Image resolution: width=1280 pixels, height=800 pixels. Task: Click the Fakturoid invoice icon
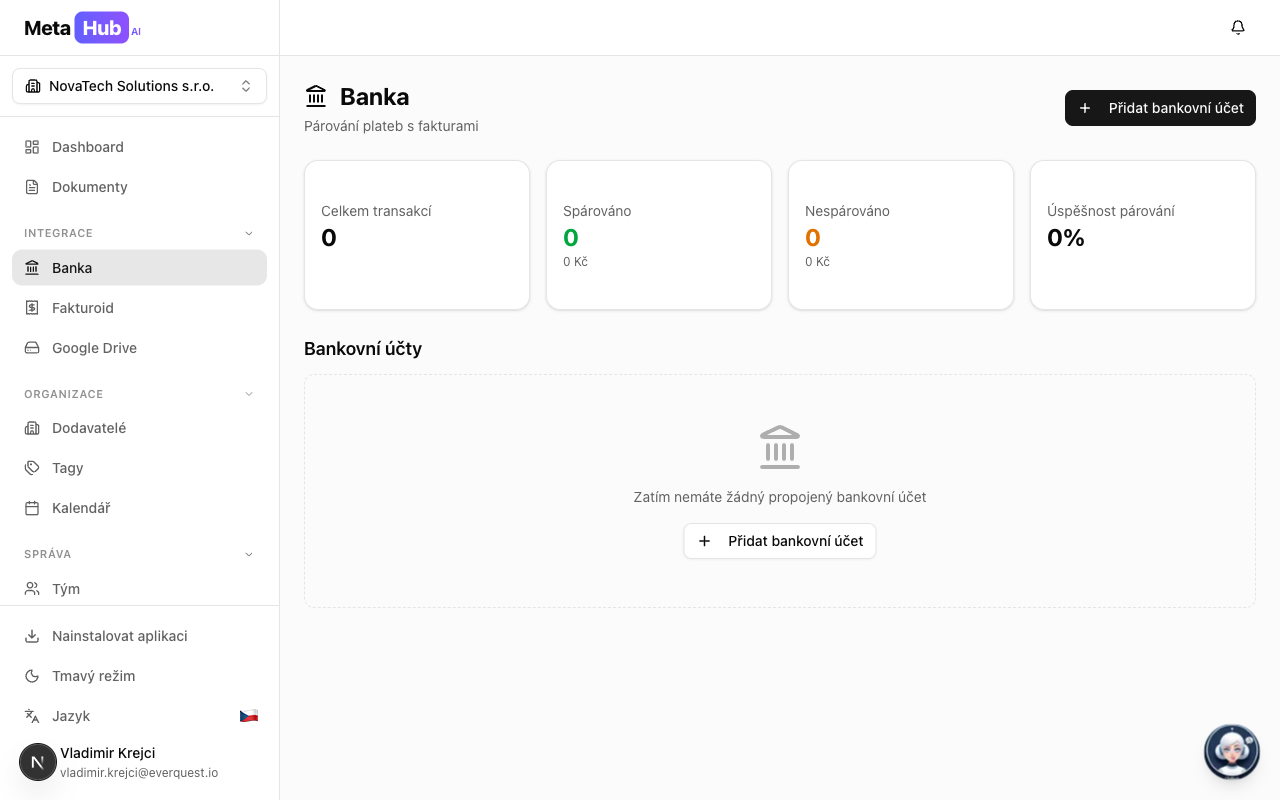click(x=32, y=308)
